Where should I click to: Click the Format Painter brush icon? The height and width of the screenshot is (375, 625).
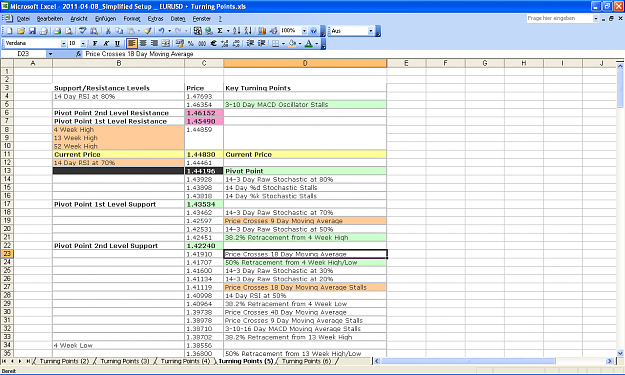[147, 31]
